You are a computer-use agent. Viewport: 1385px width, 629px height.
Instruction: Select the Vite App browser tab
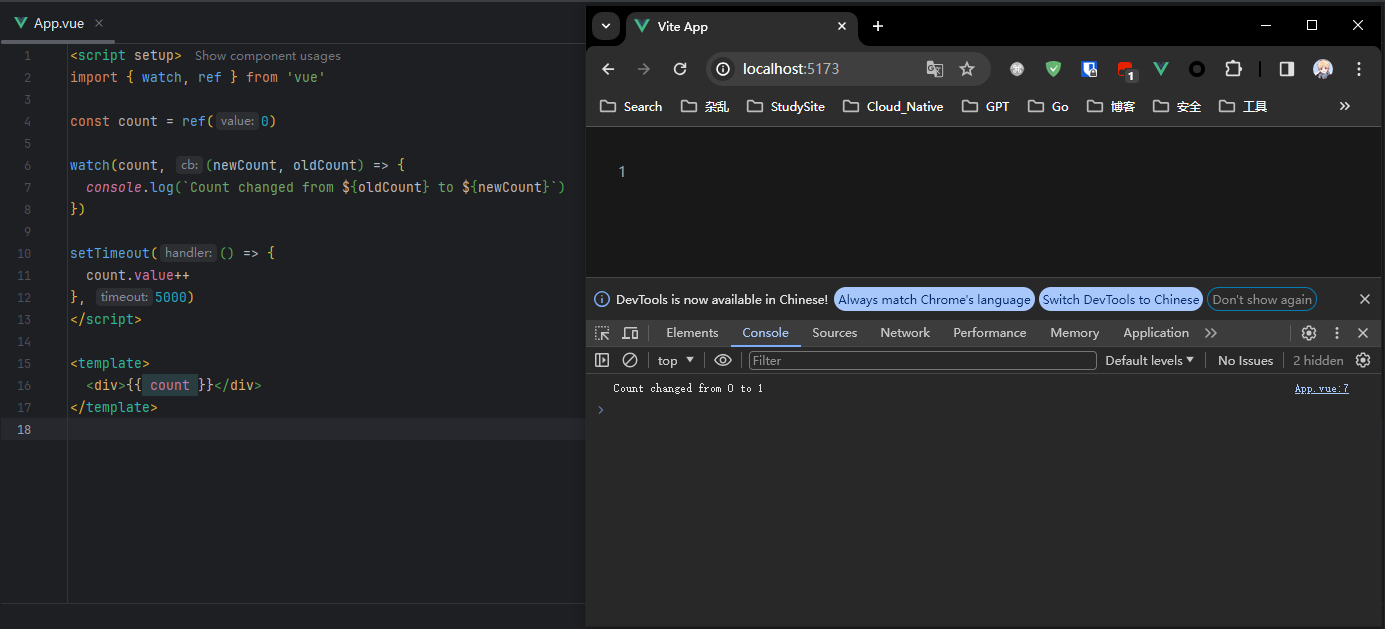742,27
